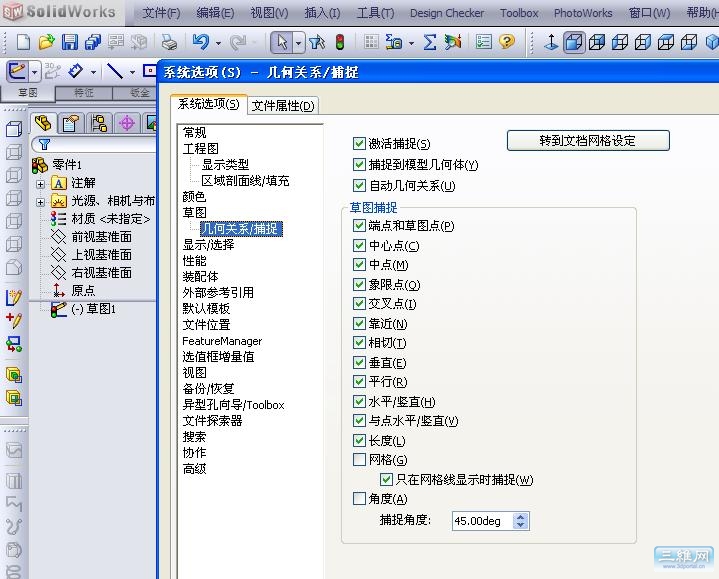Click the Undo arrow icon
719x579 pixels.
tap(201, 42)
